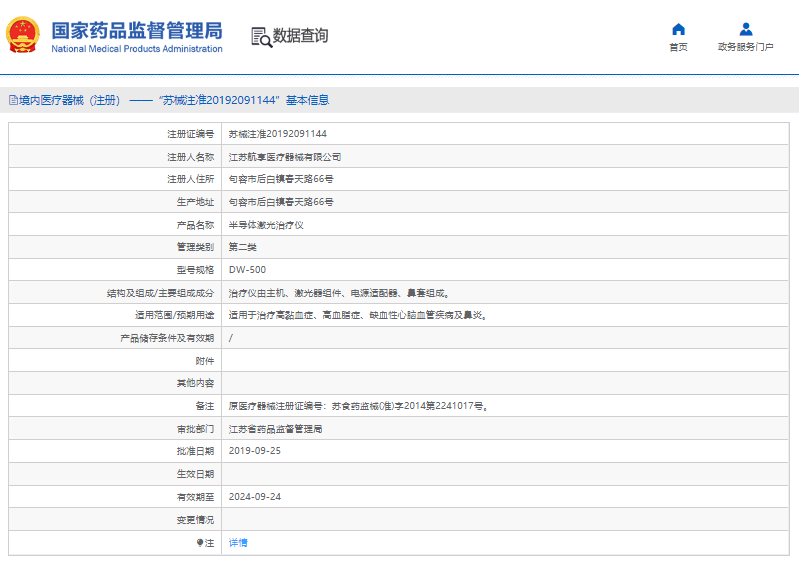Viewport: 799px width, 563px height.
Task: Click the 批准日期 label
Action: pyautogui.click(x=195, y=451)
